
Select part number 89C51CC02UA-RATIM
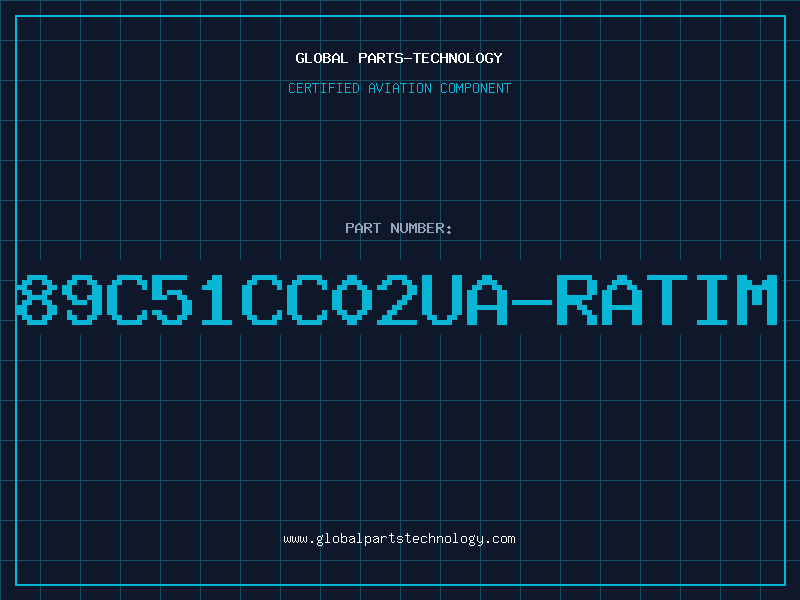click(x=397, y=300)
